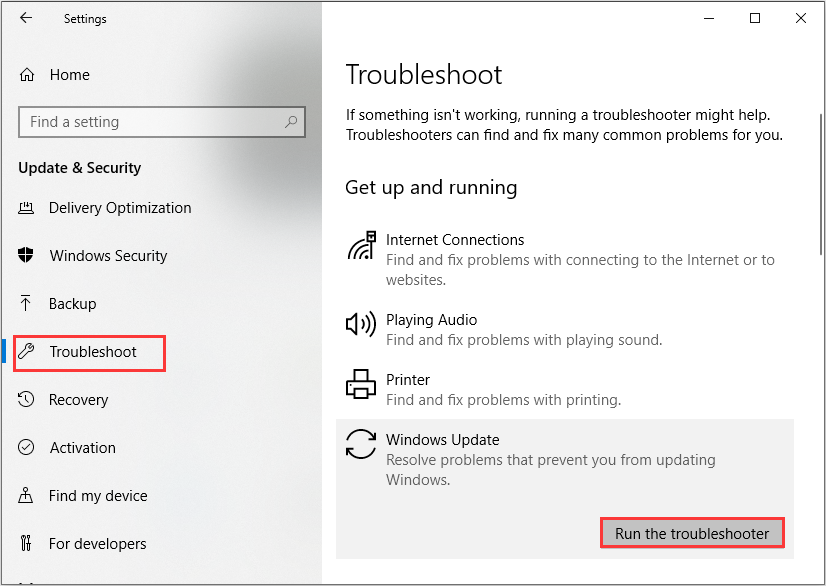The image size is (826, 586).
Task: Click the Internet Connections wifi icon
Action: (x=361, y=245)
